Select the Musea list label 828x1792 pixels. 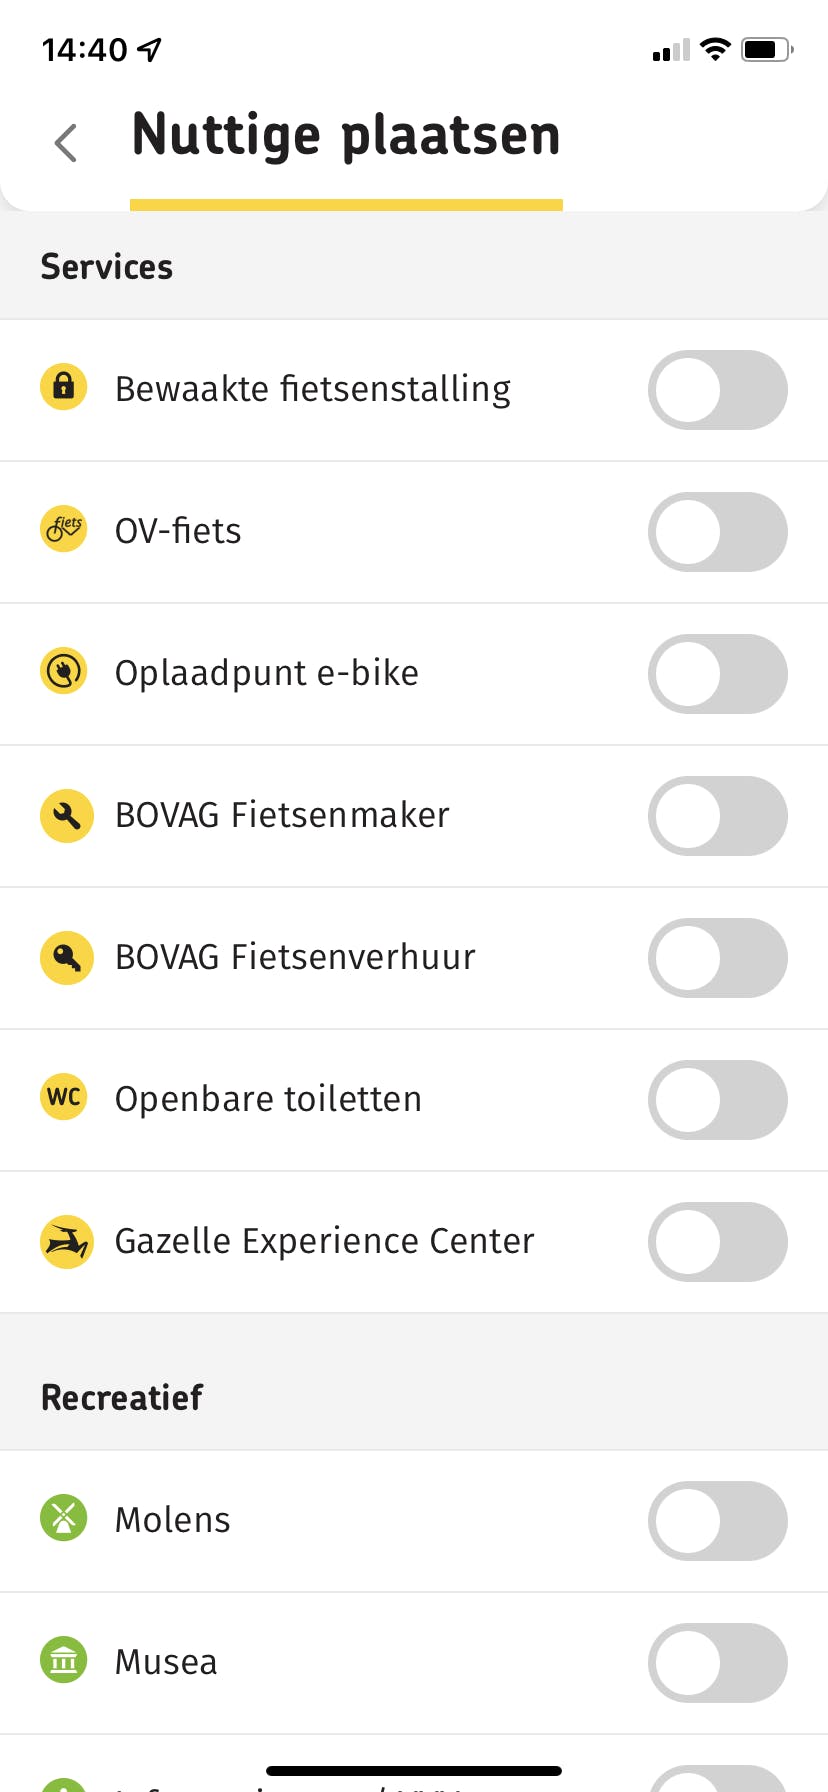click(166, 1662)
